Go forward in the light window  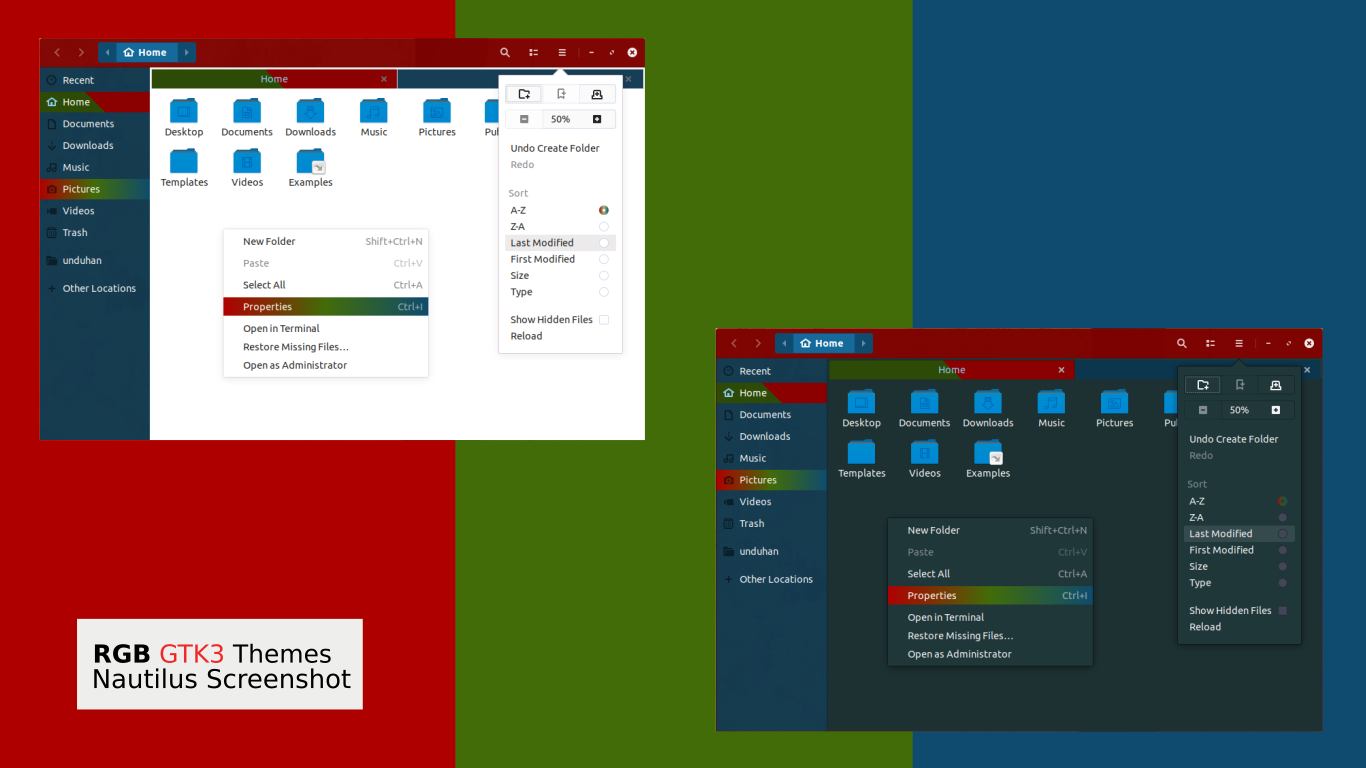click(81, 52)
